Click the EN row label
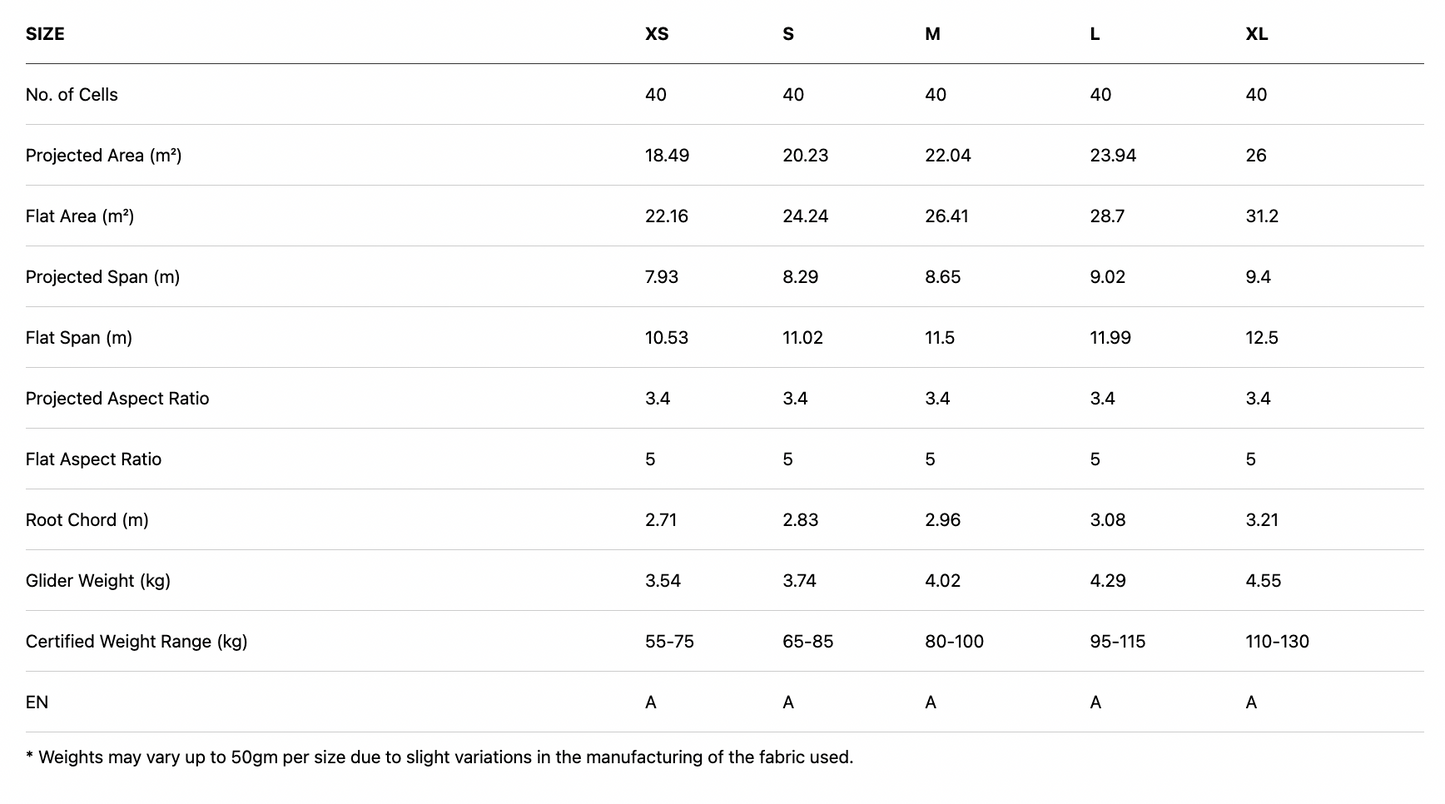Screen dimensions: 1445x804 pos(37,703)
